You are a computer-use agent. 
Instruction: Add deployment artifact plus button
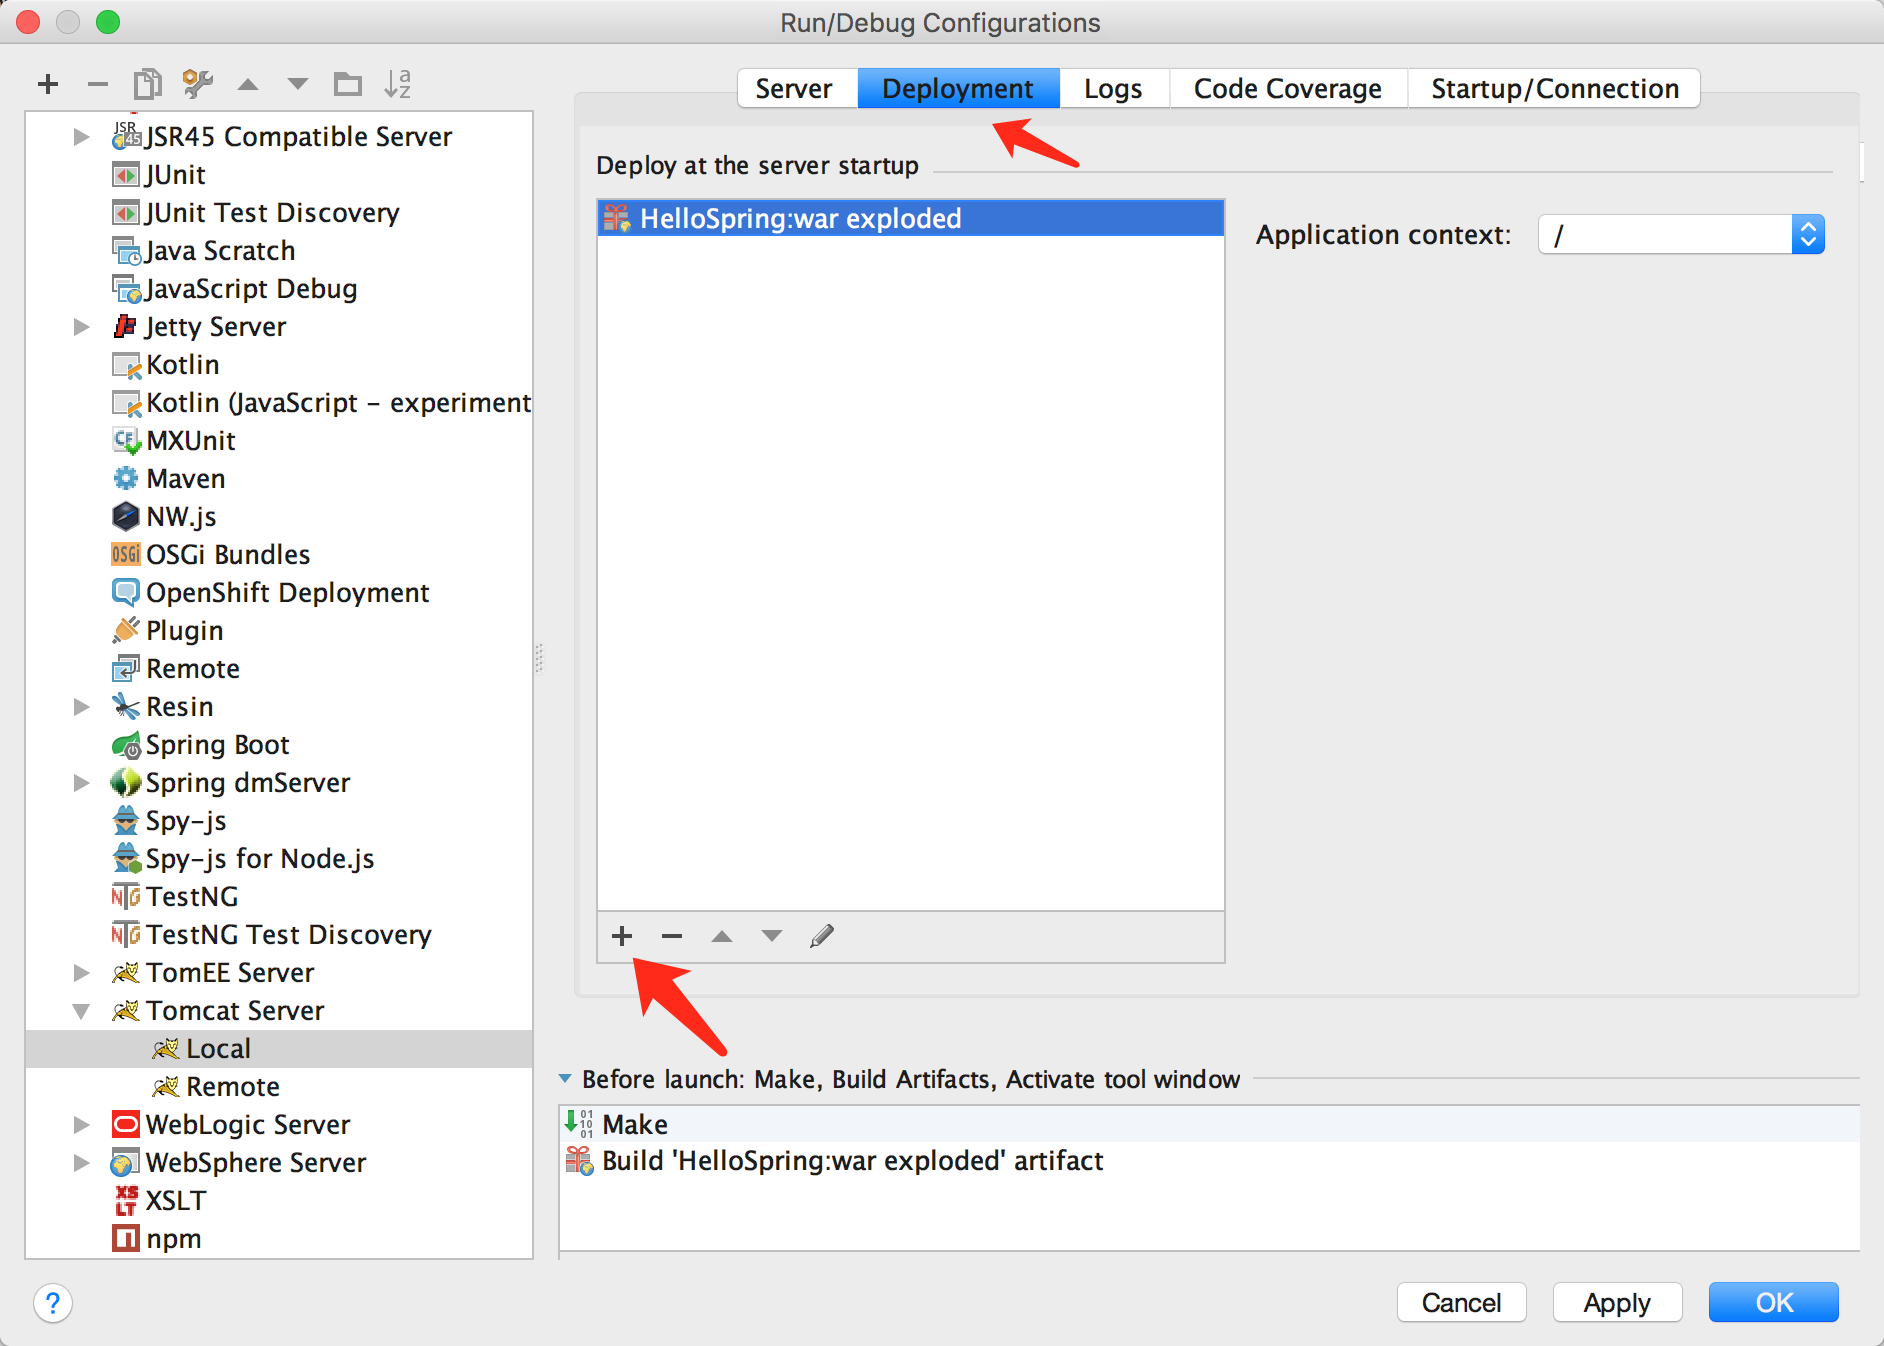click(622, 936)
